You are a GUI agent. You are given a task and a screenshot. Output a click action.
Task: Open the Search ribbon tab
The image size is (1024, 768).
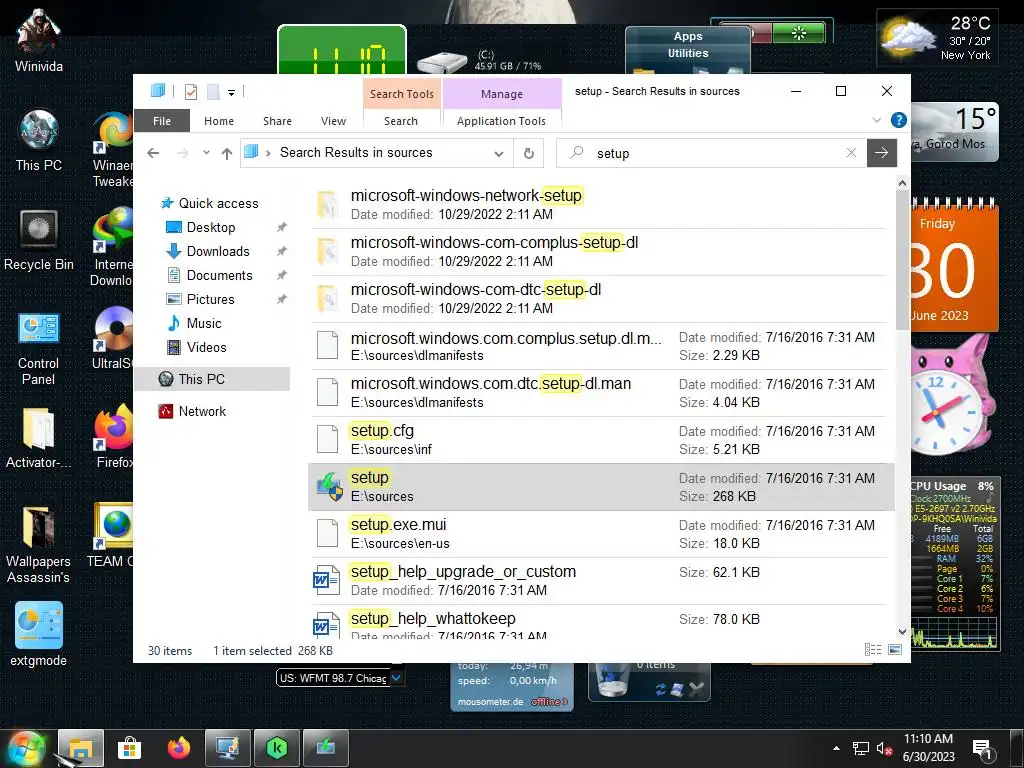tap(401, 121)
